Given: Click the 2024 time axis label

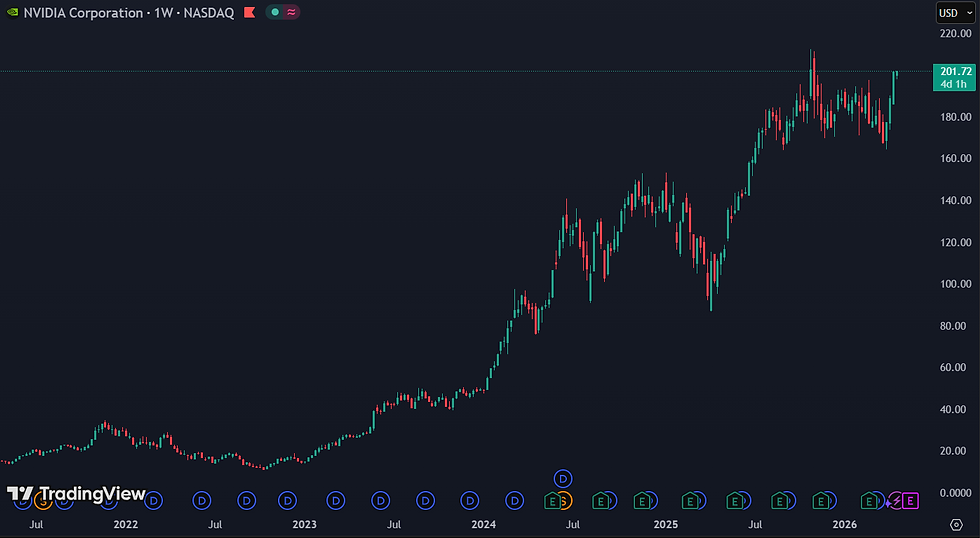Looking at the screenshot, I should (484, 524).
